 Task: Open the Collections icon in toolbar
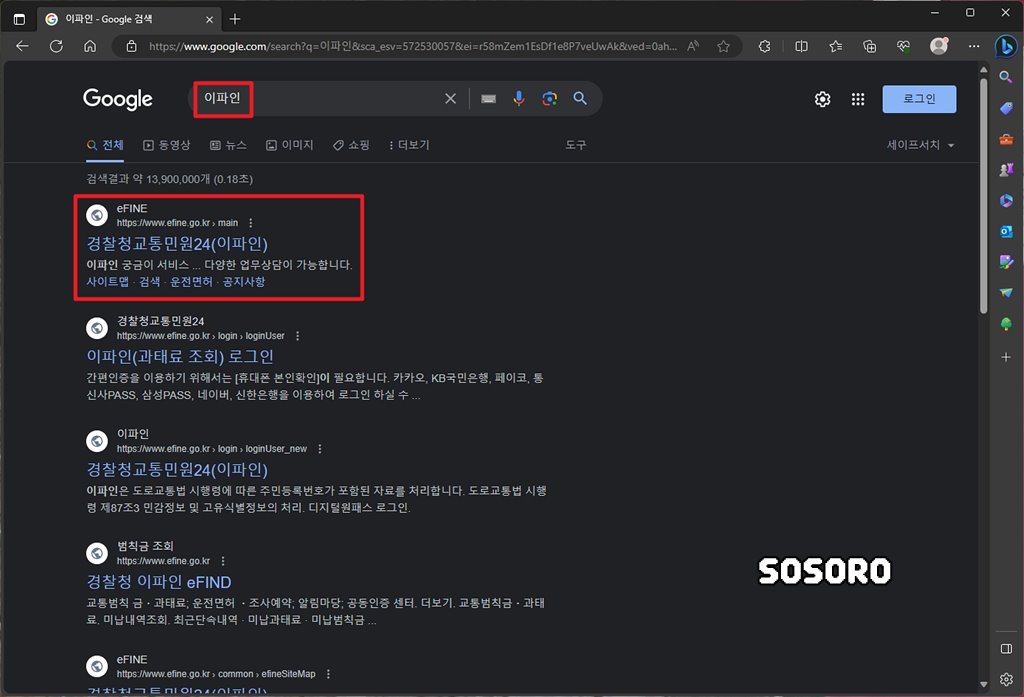[869, 46]
